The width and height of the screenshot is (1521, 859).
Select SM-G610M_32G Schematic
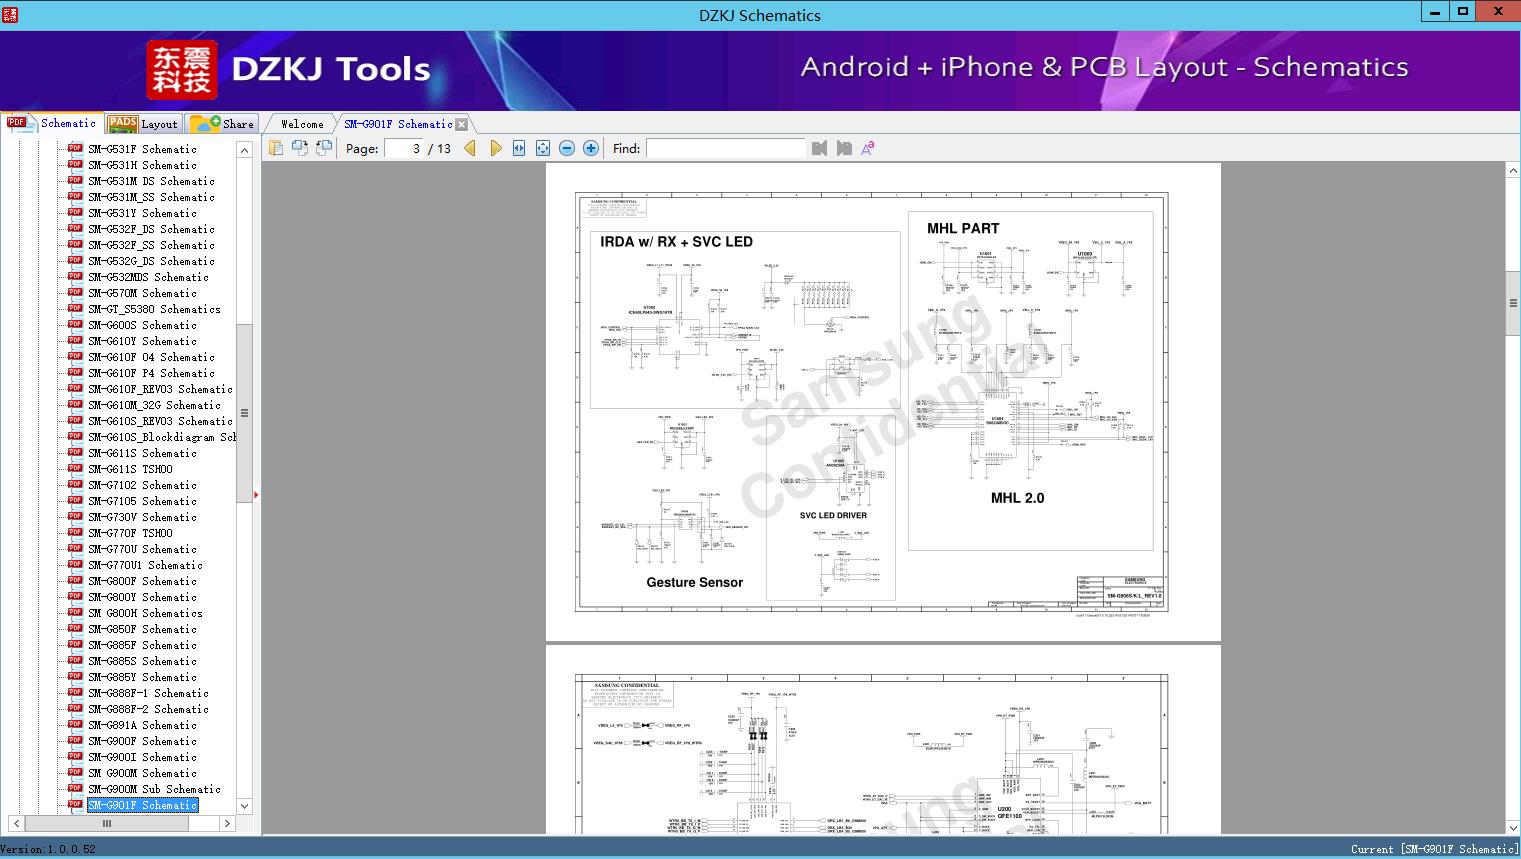[x=154, y=405]
